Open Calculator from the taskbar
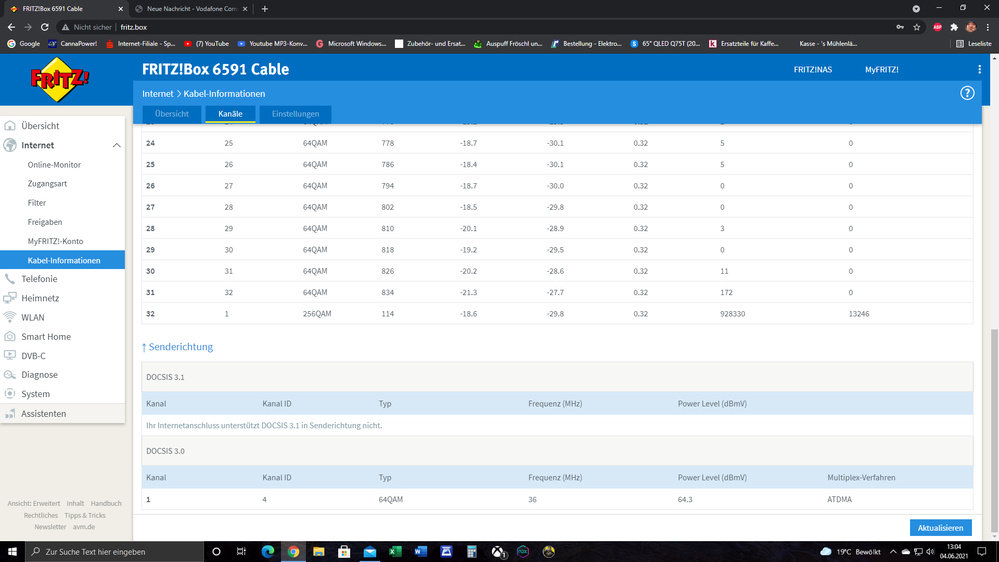The width and height of the screenshot is (999, 562). [x=471, y=552]
